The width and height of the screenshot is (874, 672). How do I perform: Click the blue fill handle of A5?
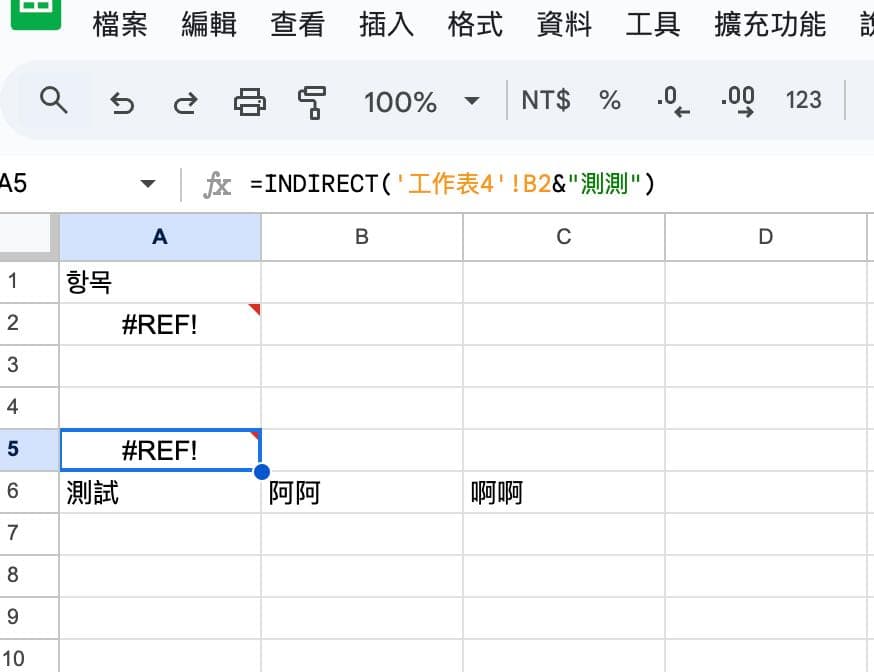click(x=261, y=471)
